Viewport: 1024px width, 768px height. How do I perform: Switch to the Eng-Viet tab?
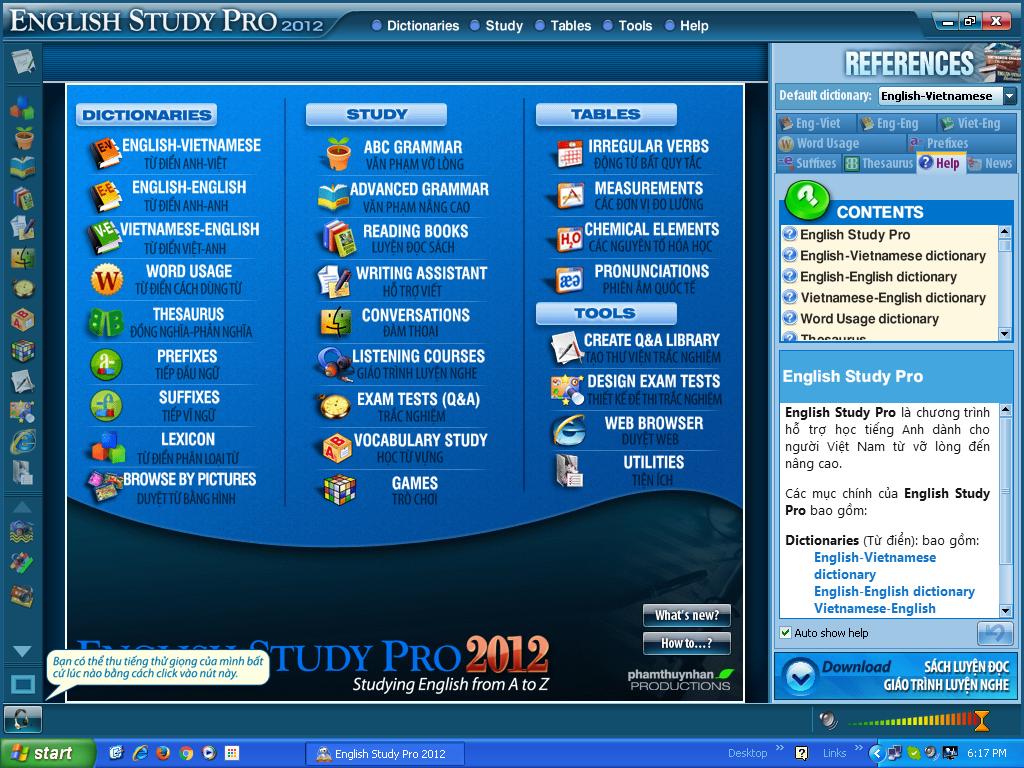[816, 123]
